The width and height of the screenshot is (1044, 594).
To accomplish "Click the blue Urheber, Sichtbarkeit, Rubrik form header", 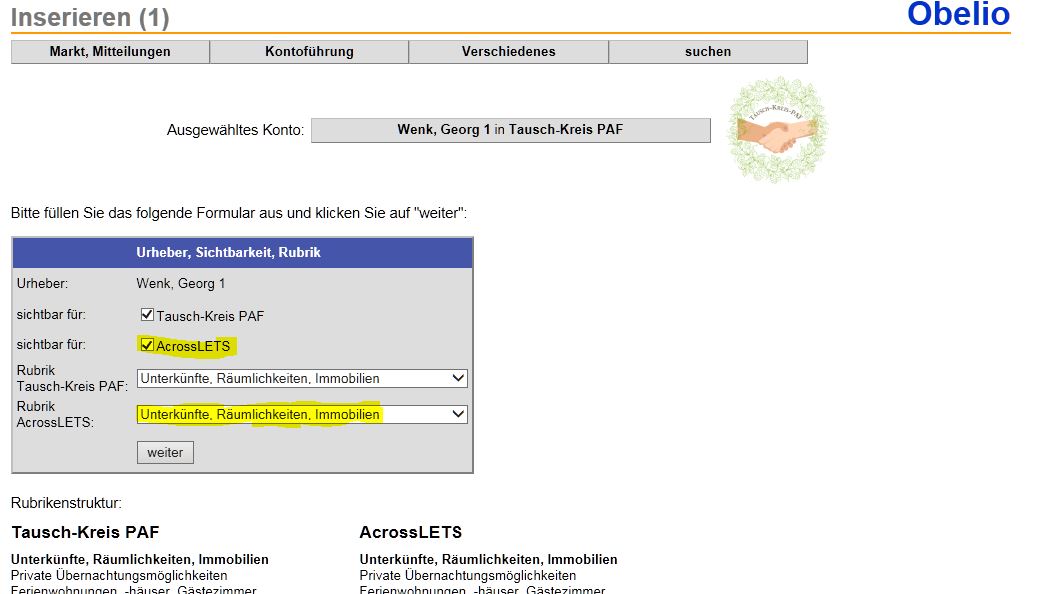I will tap(242, 253).
